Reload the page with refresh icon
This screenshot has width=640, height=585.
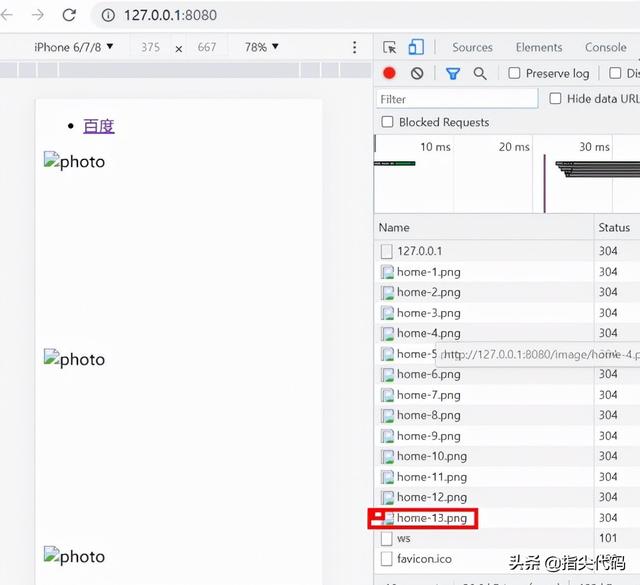tap(69, 15)
